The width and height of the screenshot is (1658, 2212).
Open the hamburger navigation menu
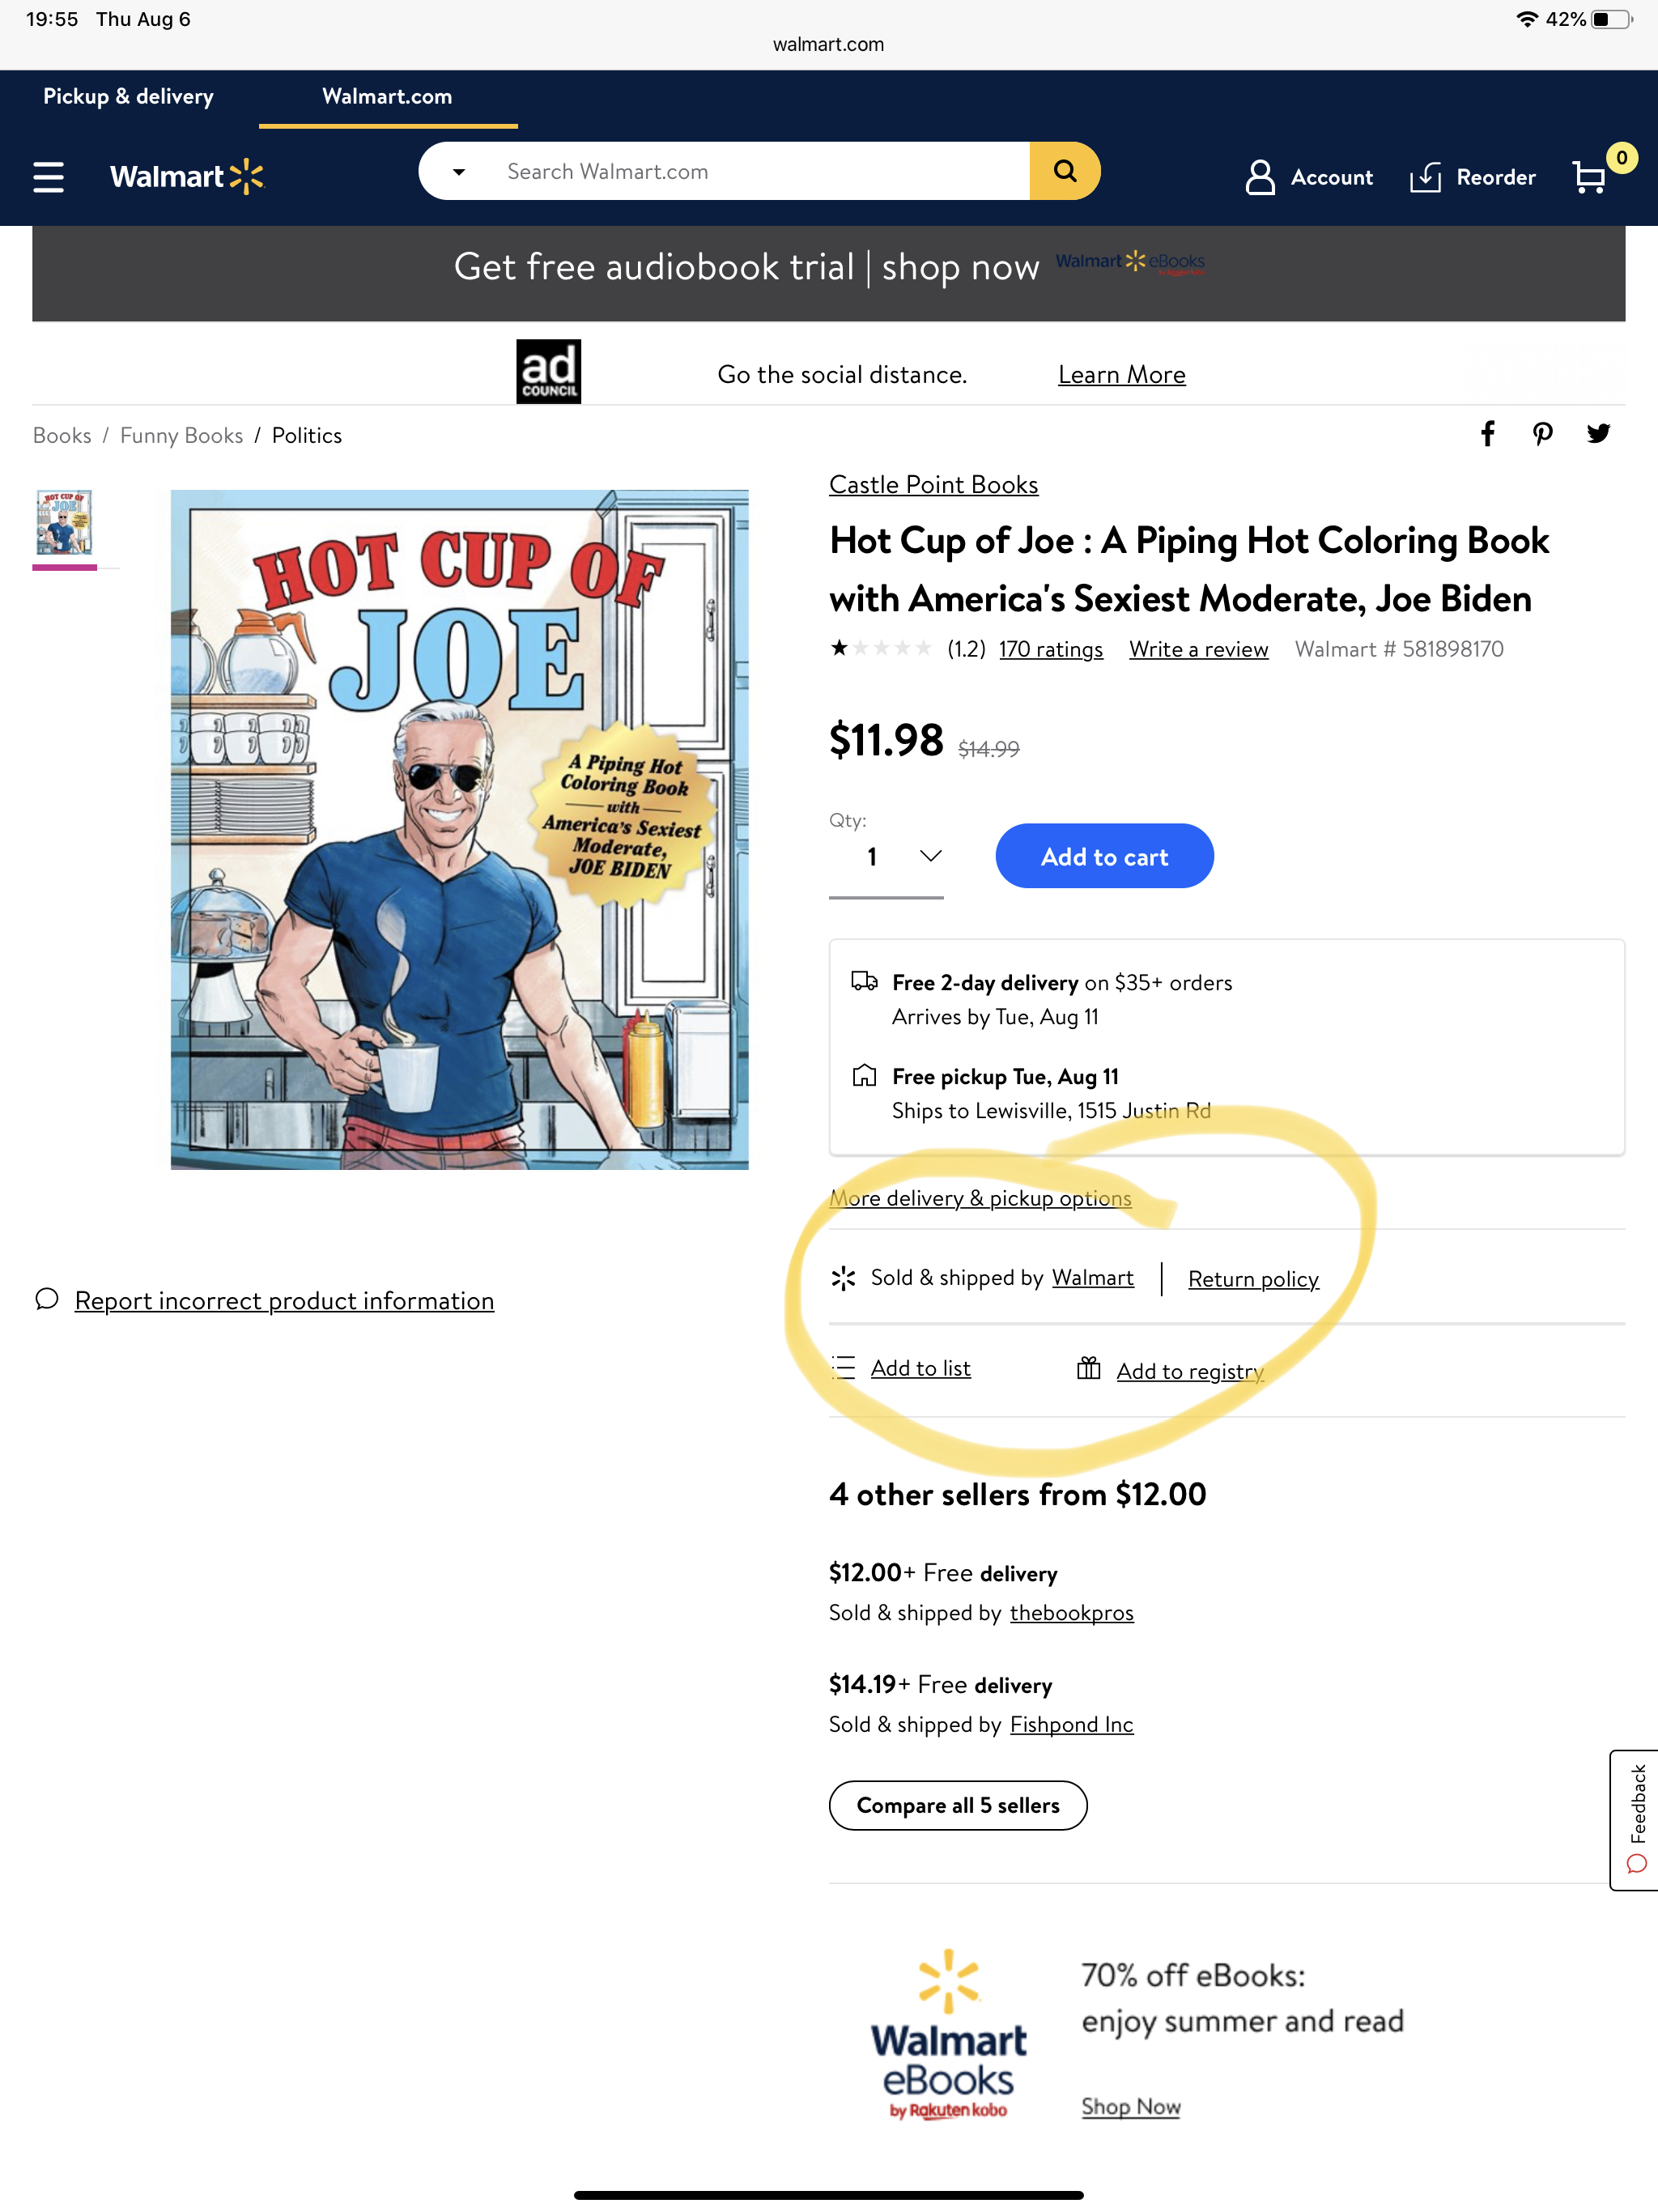tap(48, 177)
